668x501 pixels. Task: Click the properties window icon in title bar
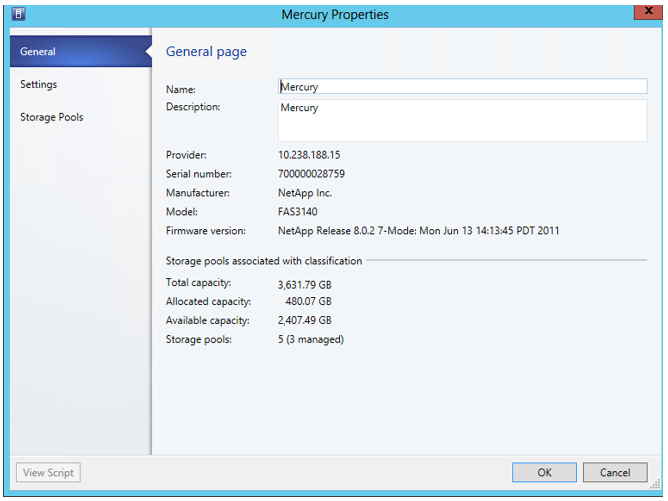coord(18,14)
